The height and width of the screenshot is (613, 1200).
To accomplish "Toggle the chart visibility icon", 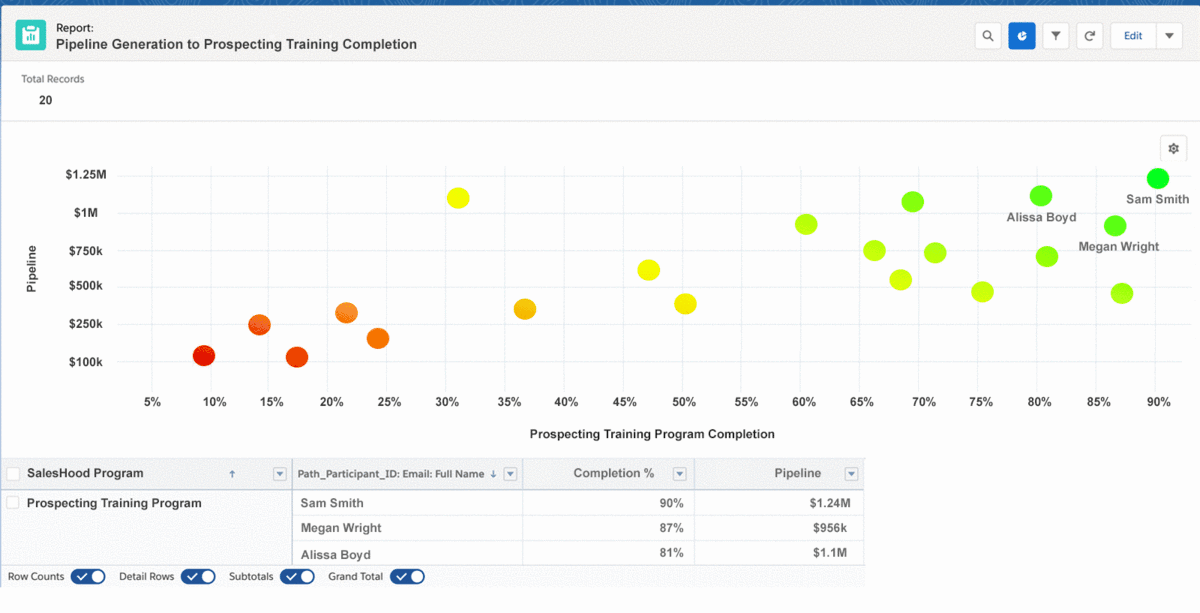I will (x=1022, y=35).
